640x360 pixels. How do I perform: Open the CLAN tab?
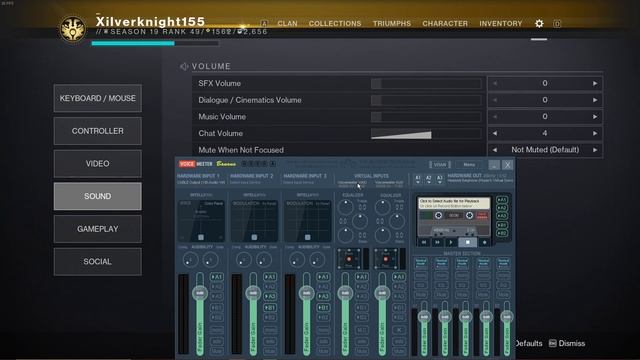pos(287,24)
